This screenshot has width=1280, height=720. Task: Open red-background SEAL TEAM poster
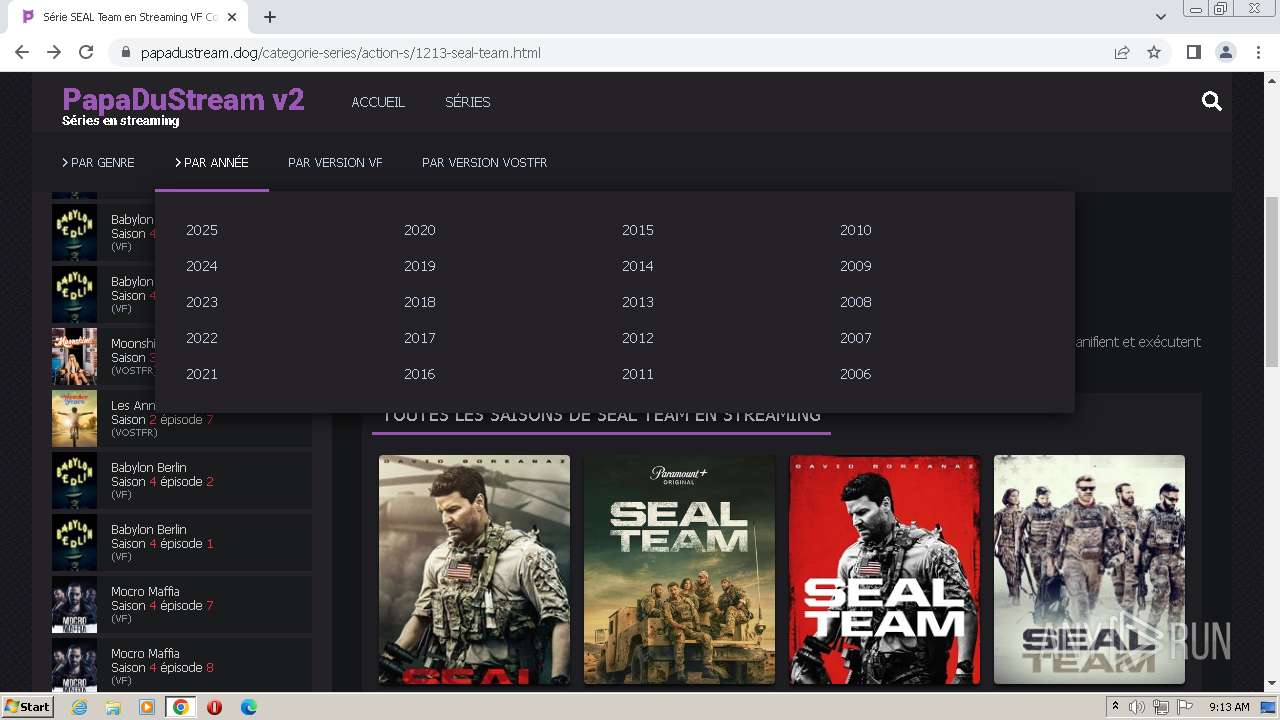tap(885, 570)
